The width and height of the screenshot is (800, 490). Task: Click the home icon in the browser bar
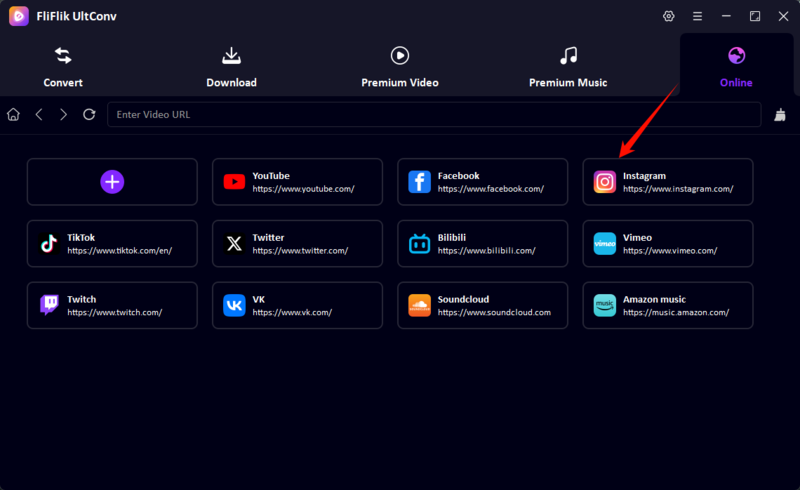pyautogui.click(x=13, y=114)
